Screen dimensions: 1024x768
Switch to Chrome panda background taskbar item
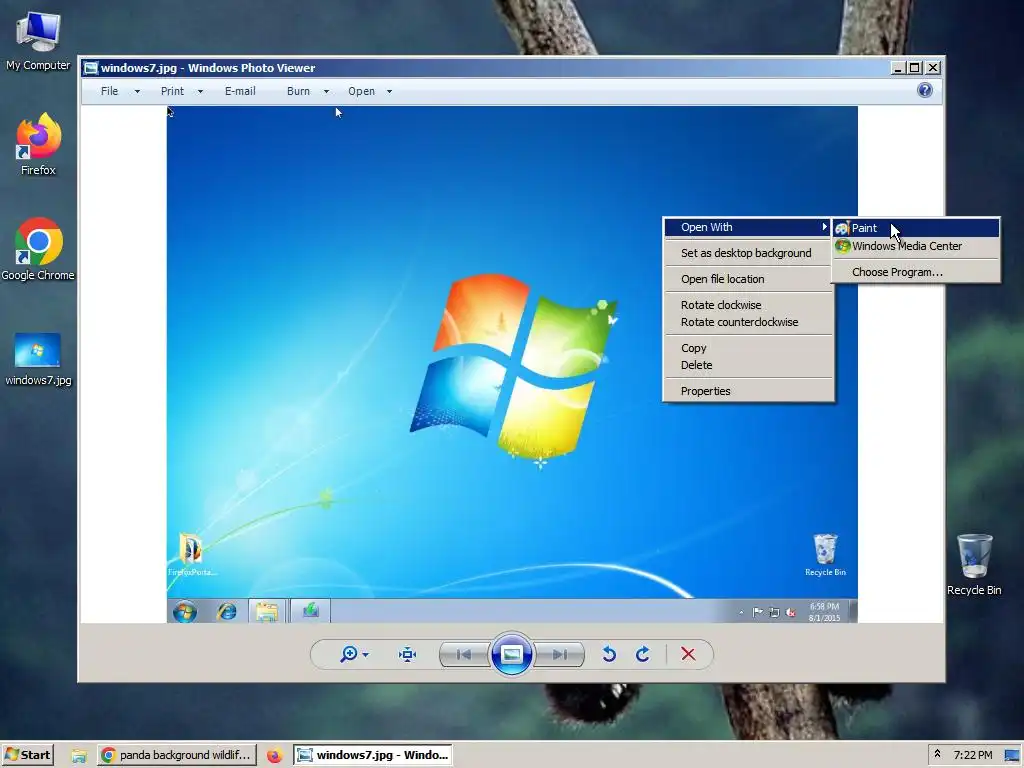pos(177,755)
